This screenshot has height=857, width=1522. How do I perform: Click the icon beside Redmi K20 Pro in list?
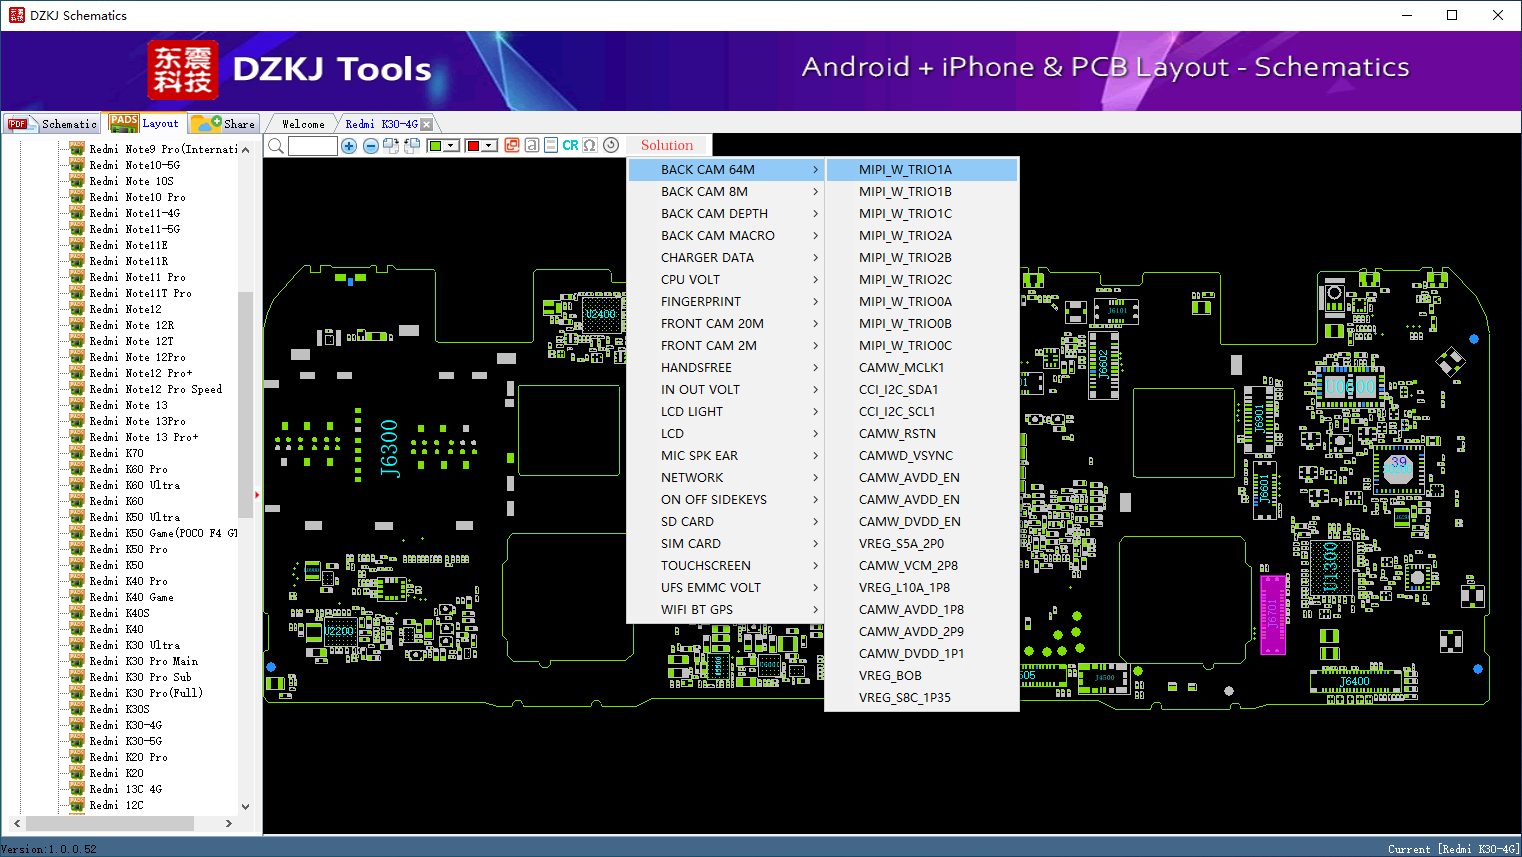(x=77, y=757)
